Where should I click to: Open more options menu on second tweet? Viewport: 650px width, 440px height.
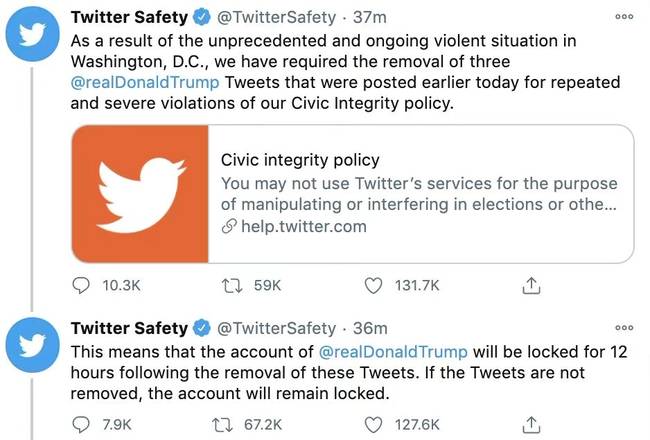(625, 327)
